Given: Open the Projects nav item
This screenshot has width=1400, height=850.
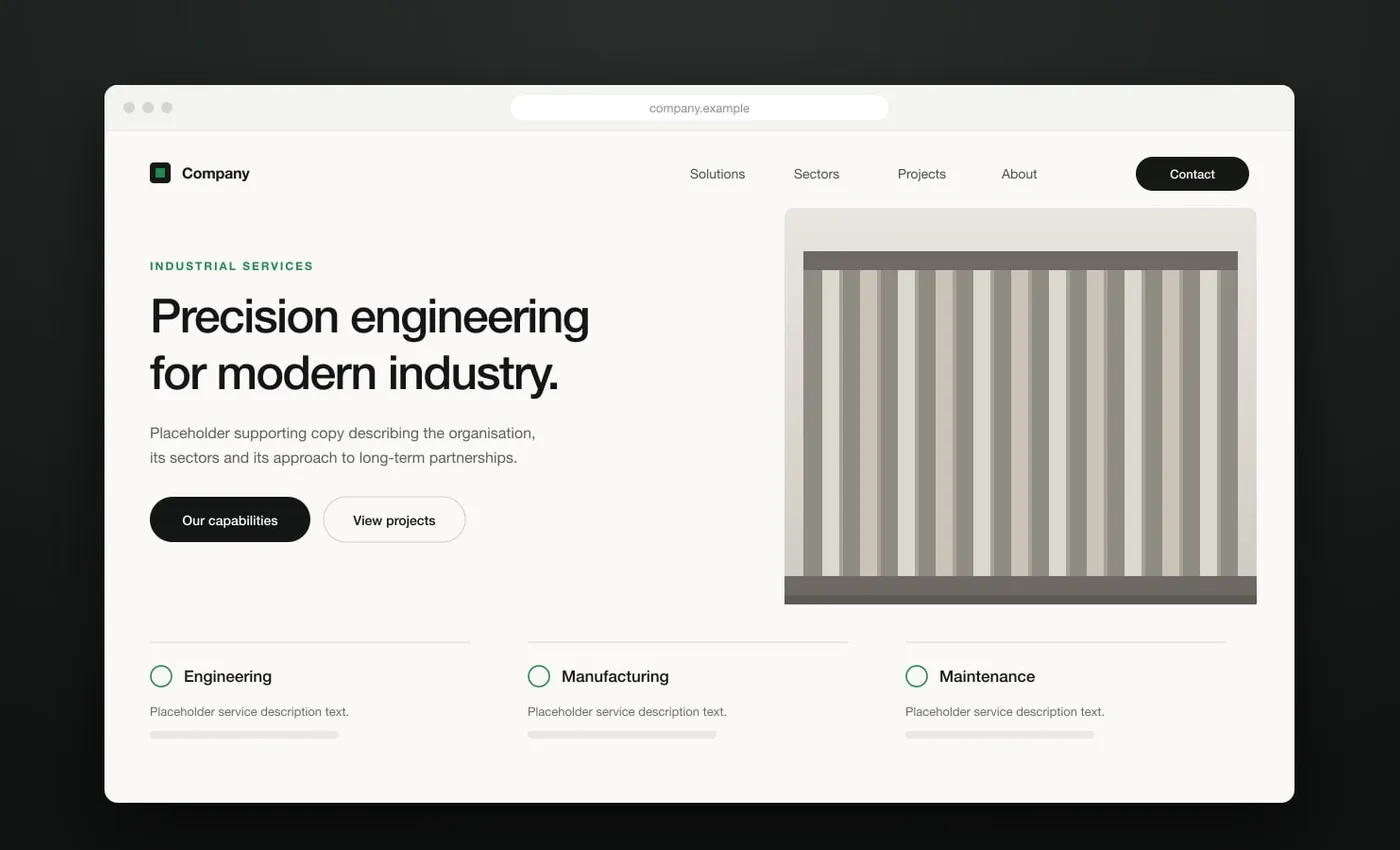Looking at the screenshot, I should 921,174.
